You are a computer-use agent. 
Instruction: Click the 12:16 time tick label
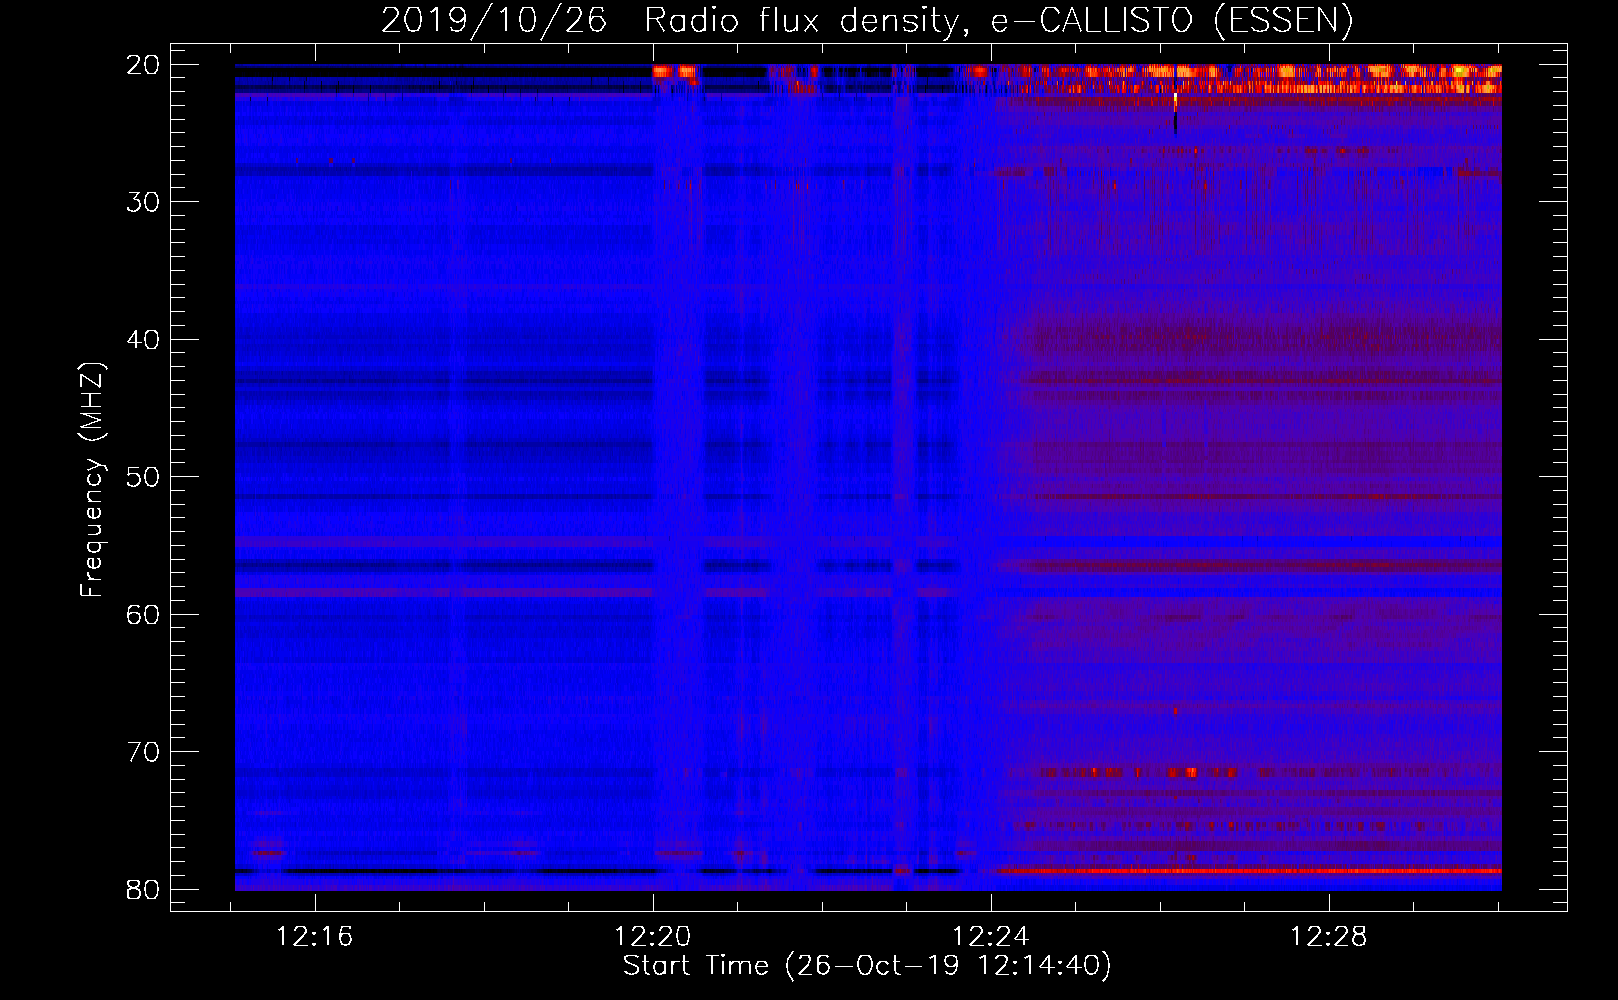[315, 937]
